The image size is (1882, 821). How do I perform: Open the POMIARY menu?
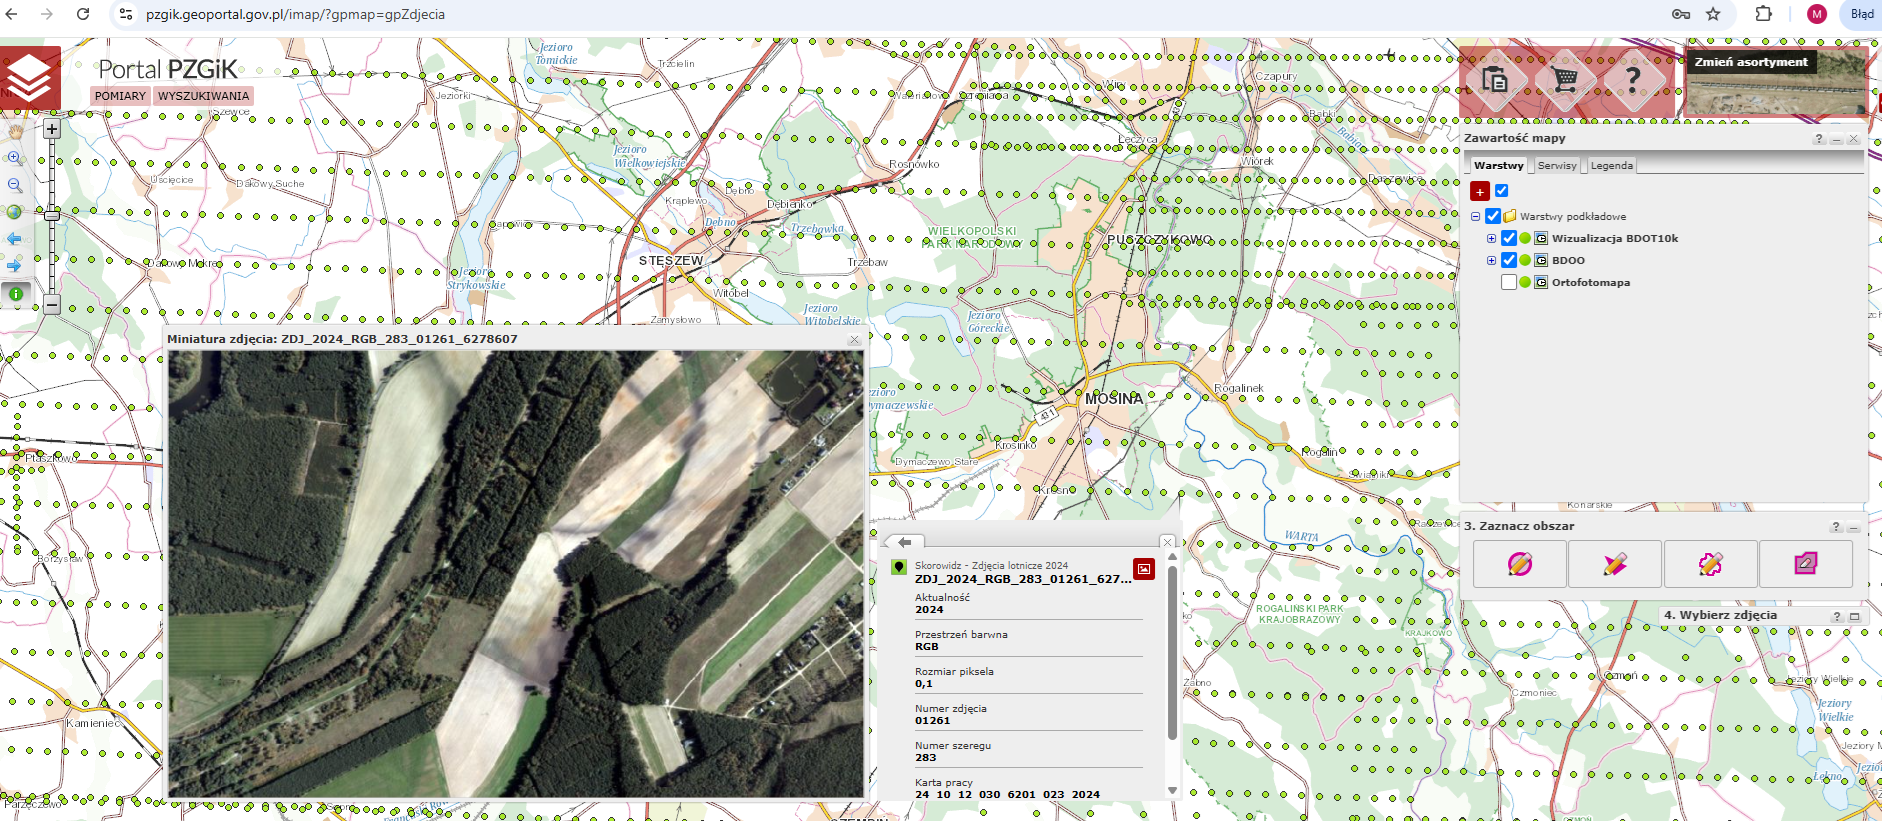[120, 96]
